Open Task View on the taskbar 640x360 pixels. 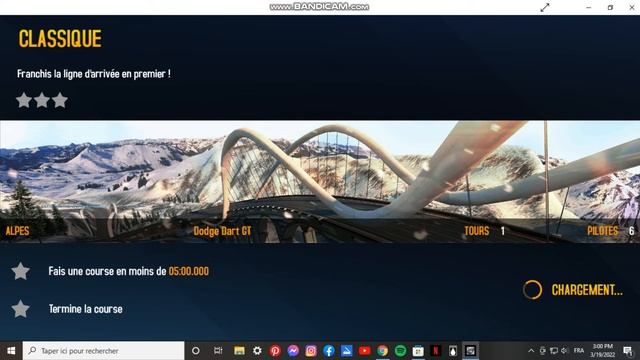pyautogui.click(x=218, y=351)
